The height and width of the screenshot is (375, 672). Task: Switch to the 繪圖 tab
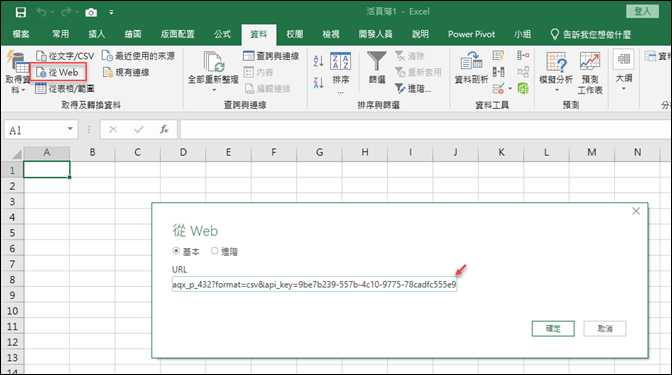[x=133, y=34]
